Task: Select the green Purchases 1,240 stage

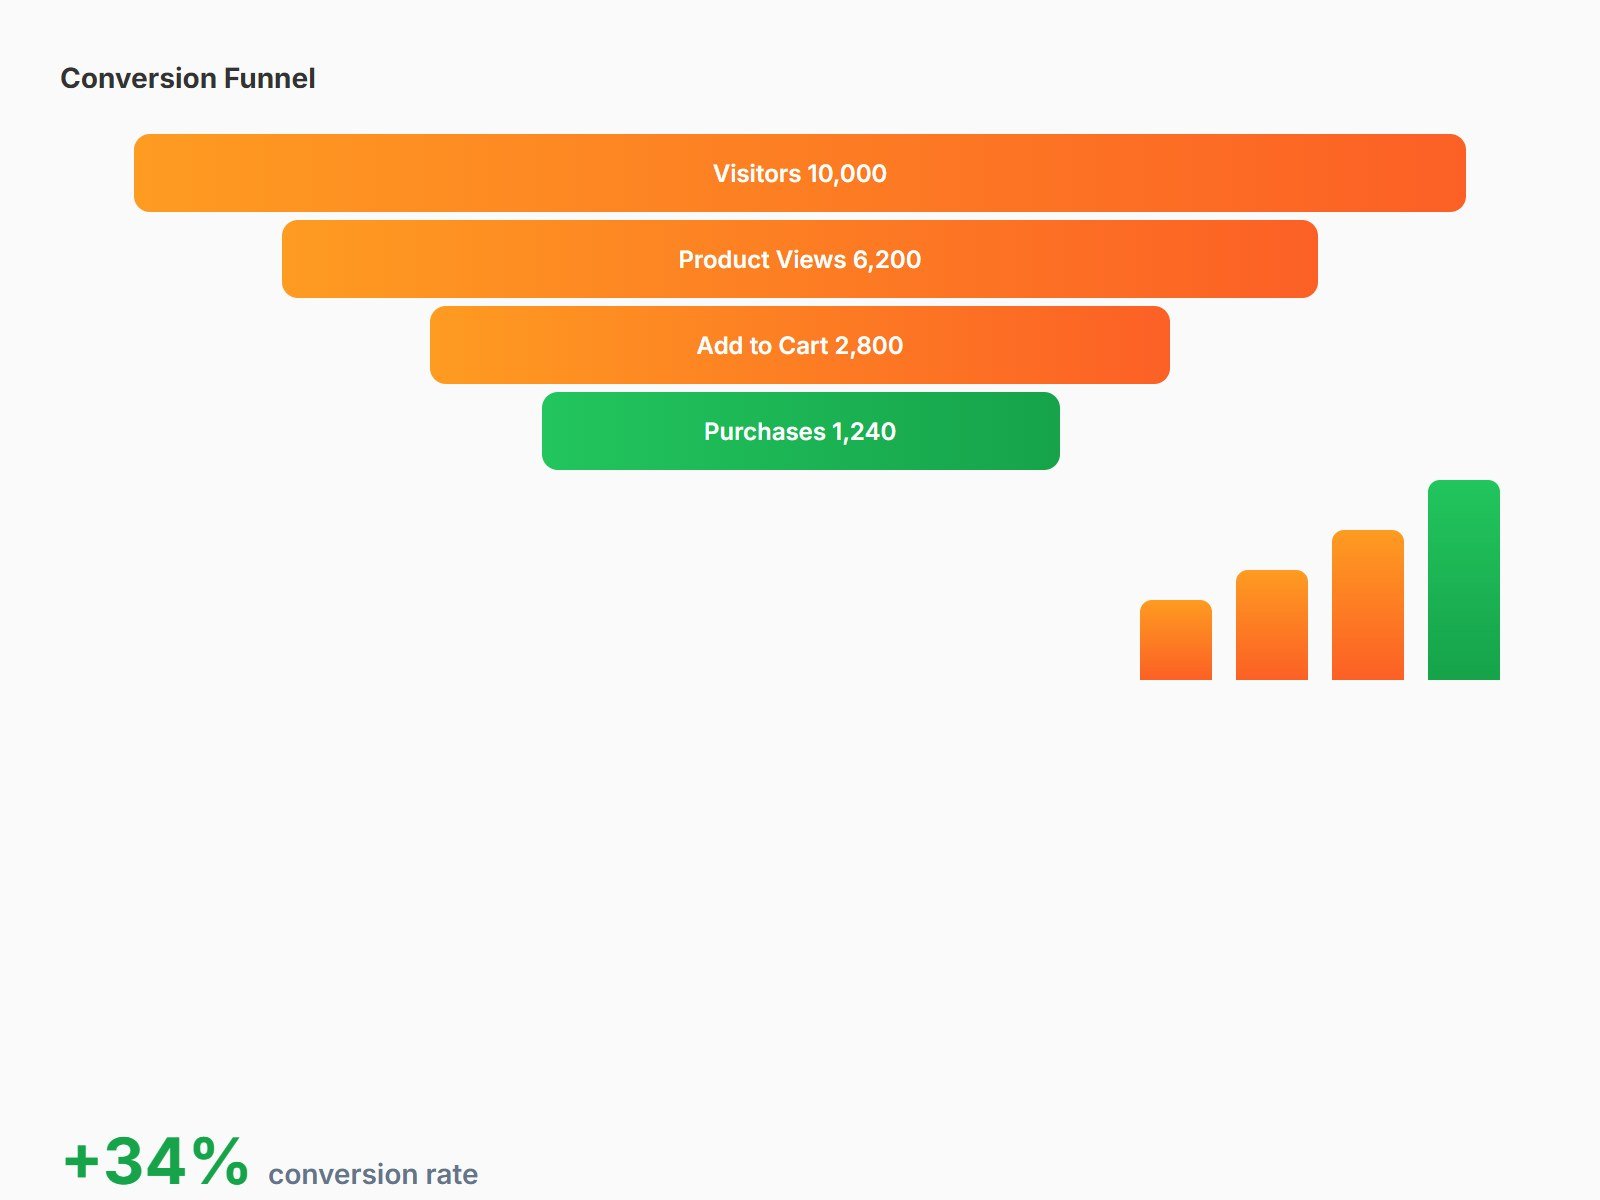Action: point(801,431)
